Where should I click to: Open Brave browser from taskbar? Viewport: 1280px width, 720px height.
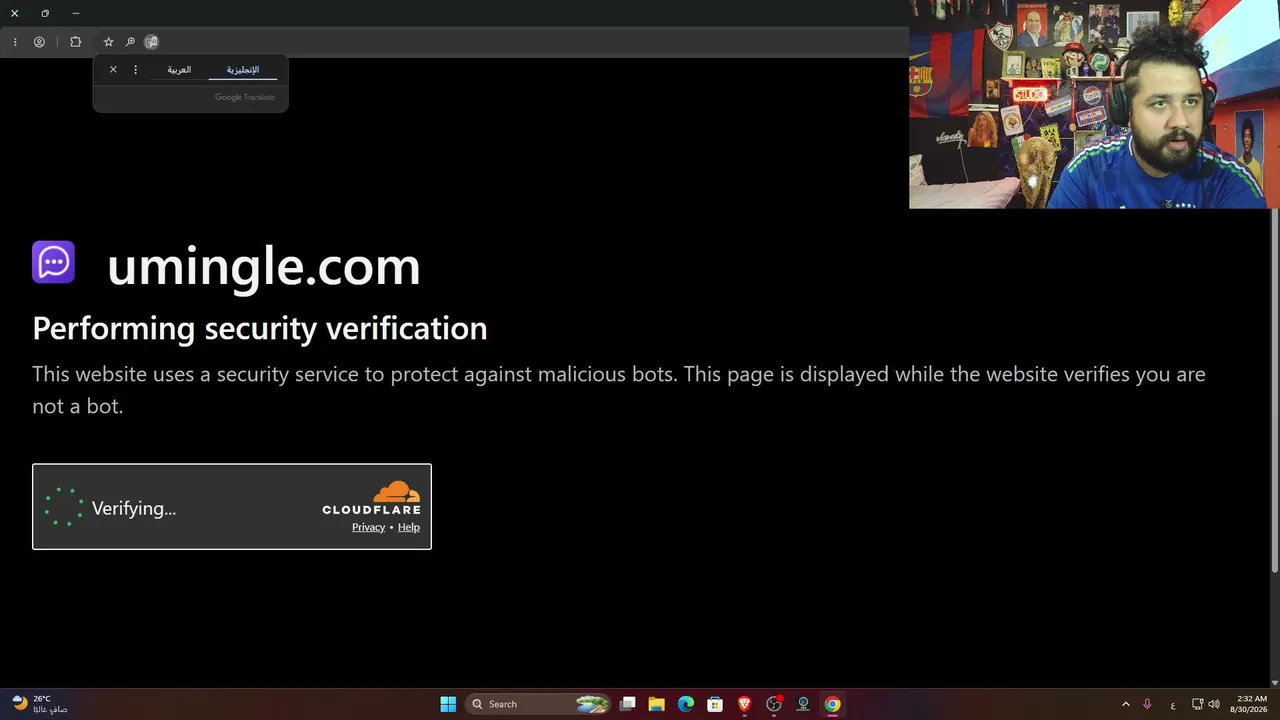[x=744, y=704]
